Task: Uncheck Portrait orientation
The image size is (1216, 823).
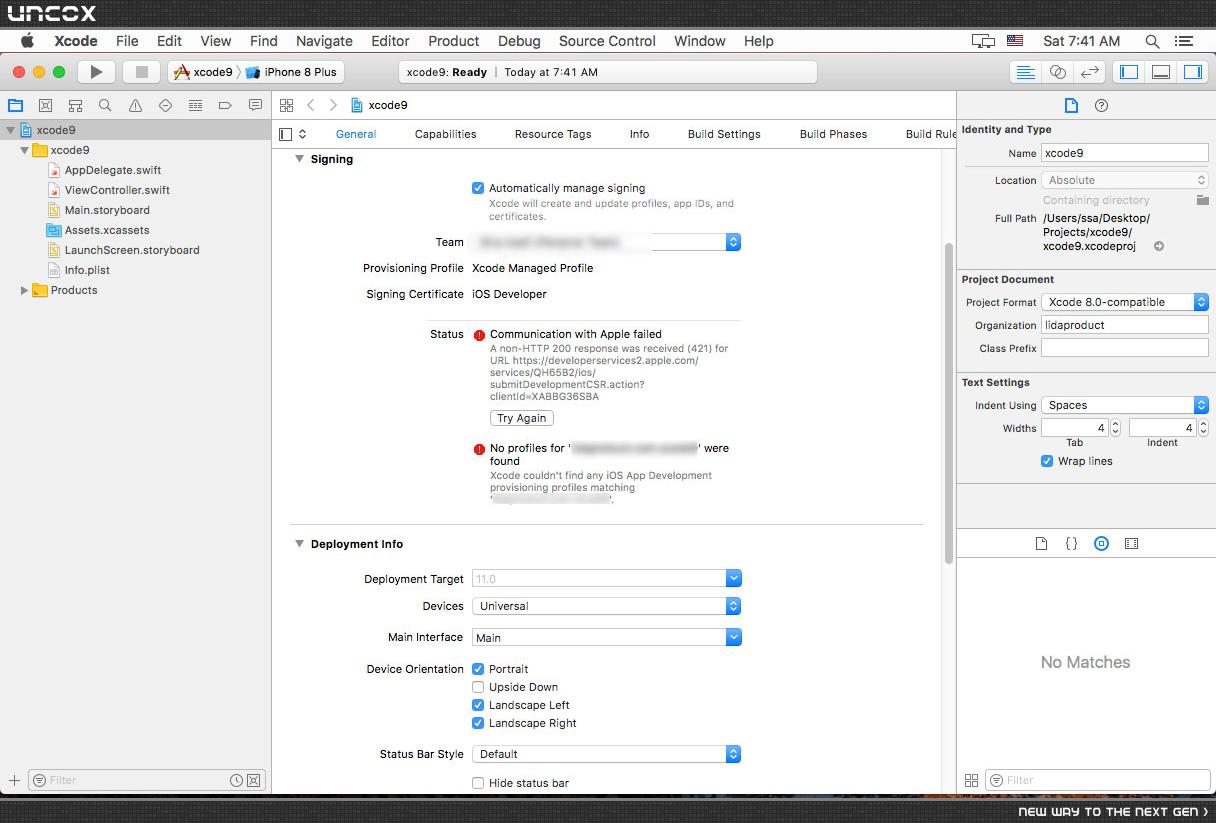Action: [x=478, y=669]
